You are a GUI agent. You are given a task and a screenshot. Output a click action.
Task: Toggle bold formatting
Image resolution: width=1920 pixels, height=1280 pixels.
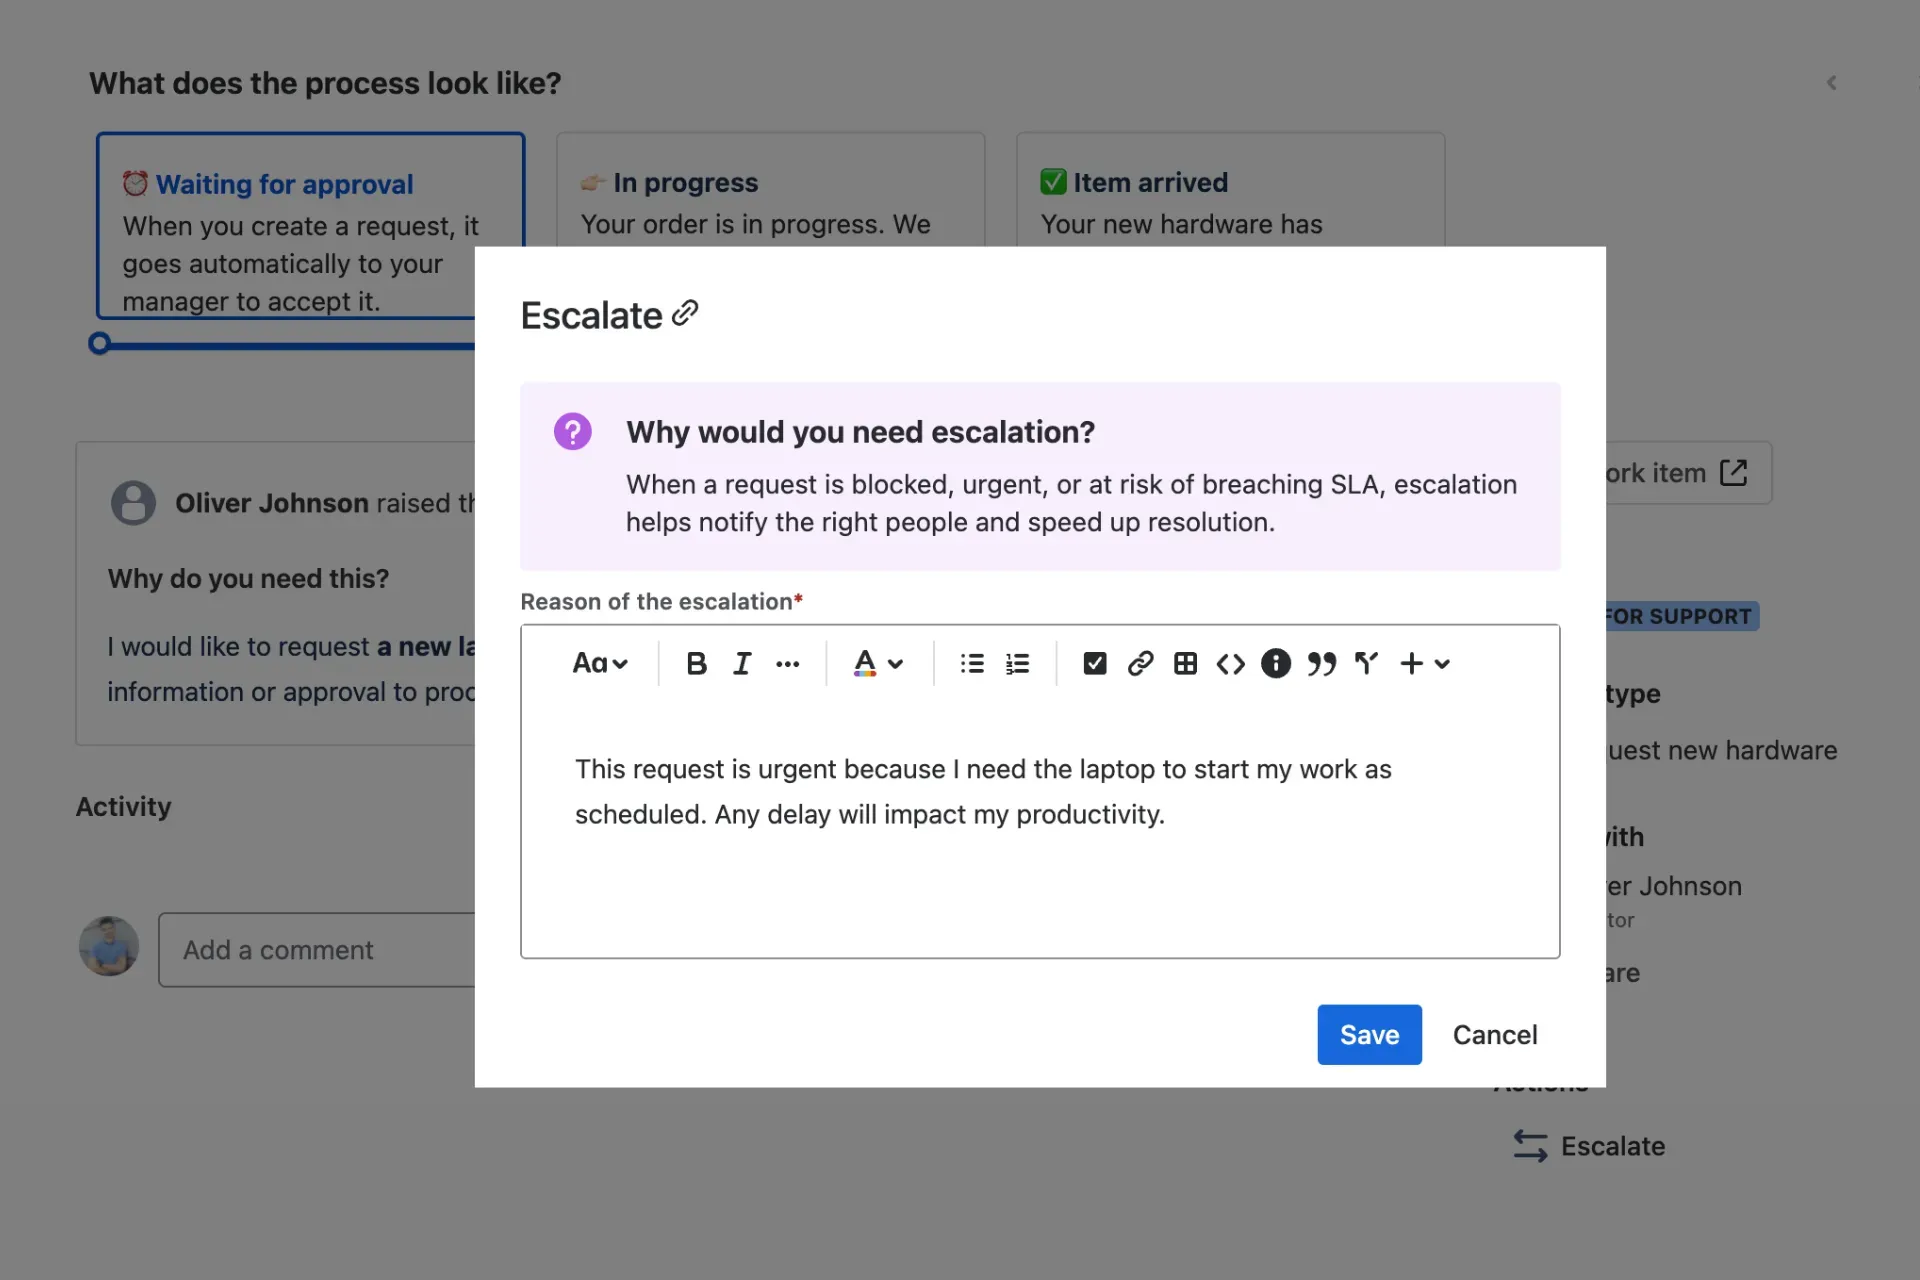tap(696, 663)
